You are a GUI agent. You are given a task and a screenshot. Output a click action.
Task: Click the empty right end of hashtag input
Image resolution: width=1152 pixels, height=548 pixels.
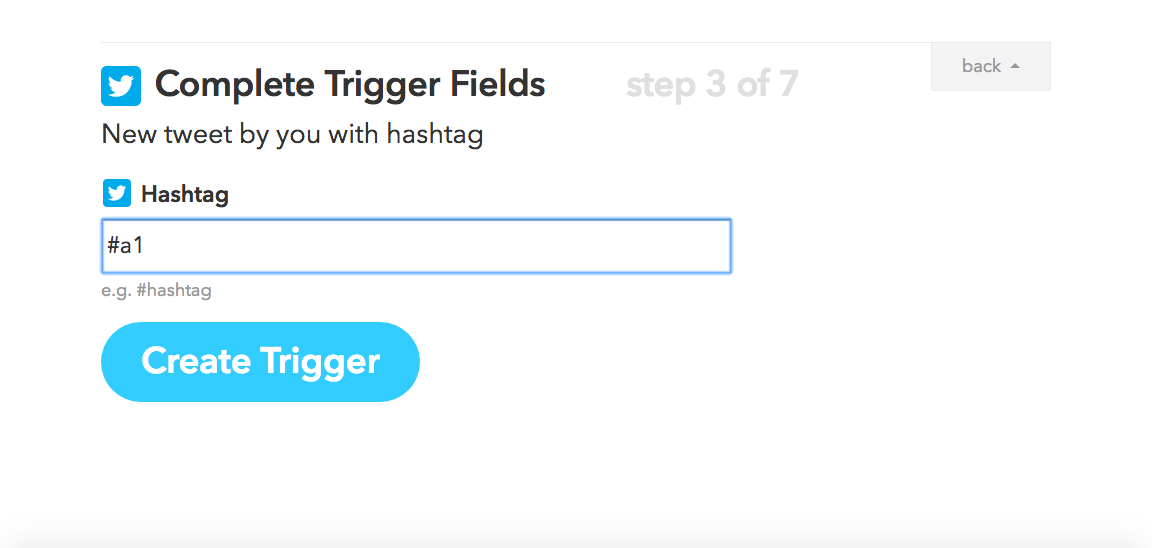pos(680,246)
